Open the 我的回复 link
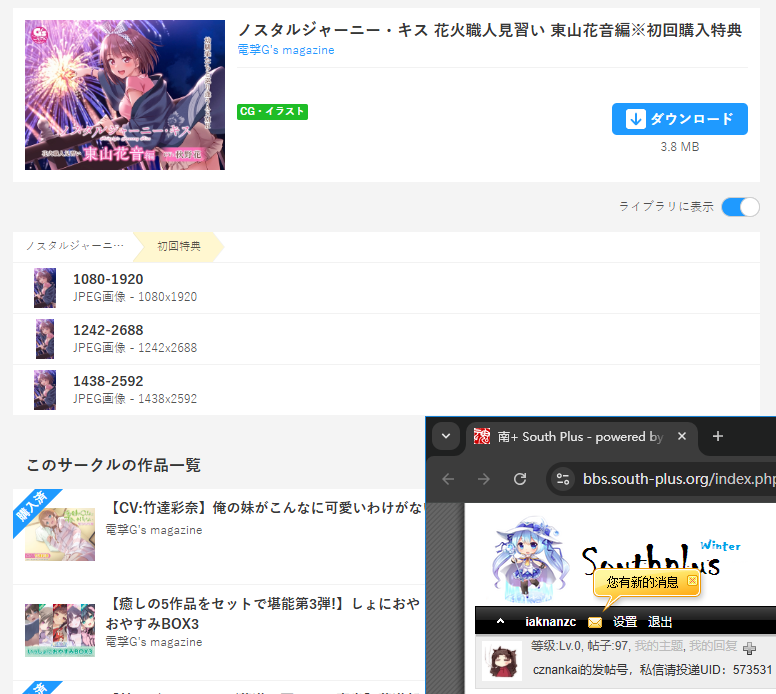Viewport: 776px width, 694px height. tap(713, 646)
